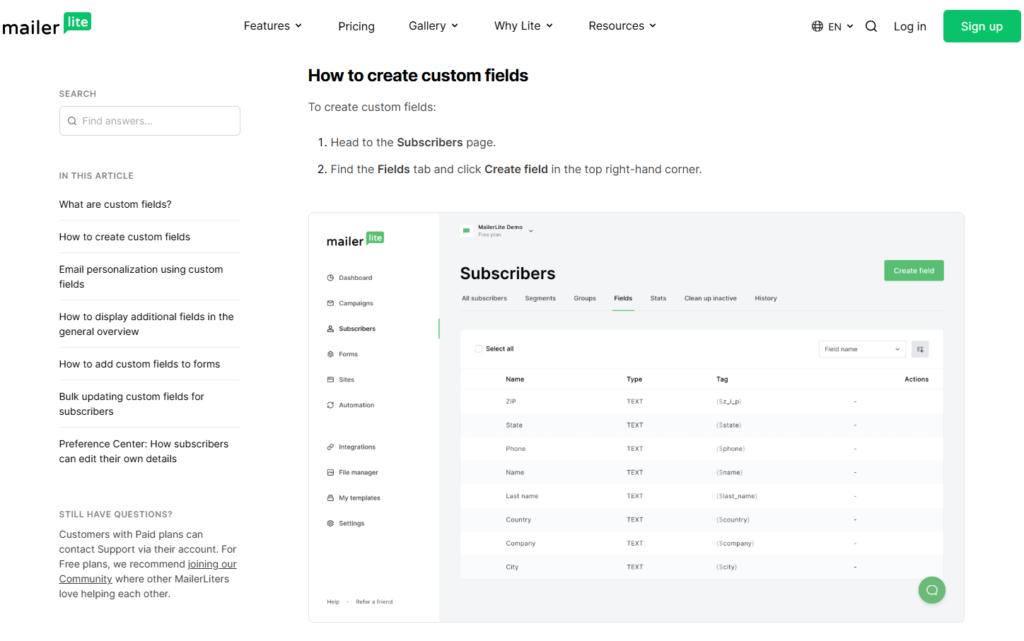
Task: Open the Pricing page
Action: coord(356,26)
